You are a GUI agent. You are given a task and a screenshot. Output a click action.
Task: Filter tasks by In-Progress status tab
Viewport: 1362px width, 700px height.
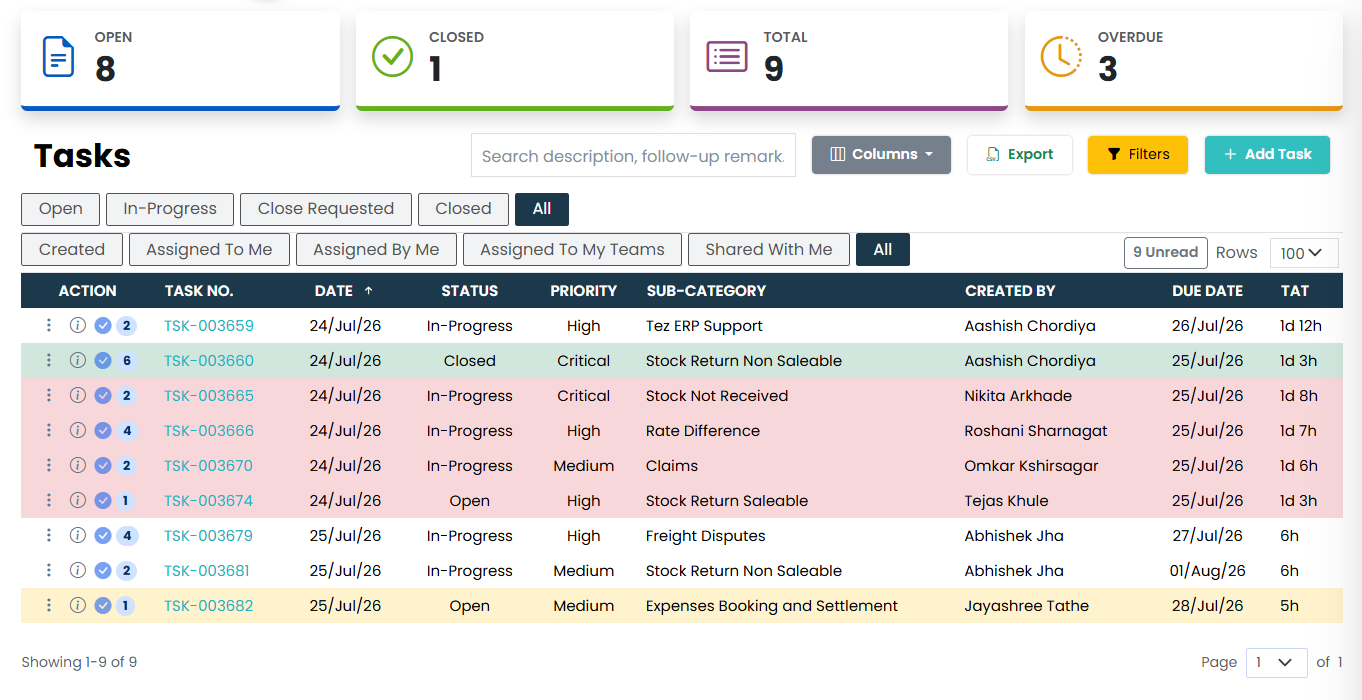coord(170,209)
